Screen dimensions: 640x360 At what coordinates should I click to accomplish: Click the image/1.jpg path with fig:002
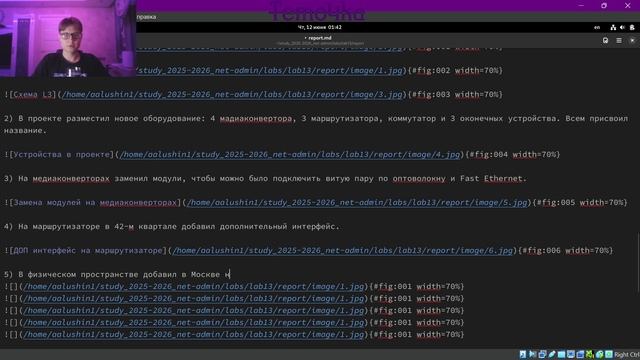click(269, 70)
